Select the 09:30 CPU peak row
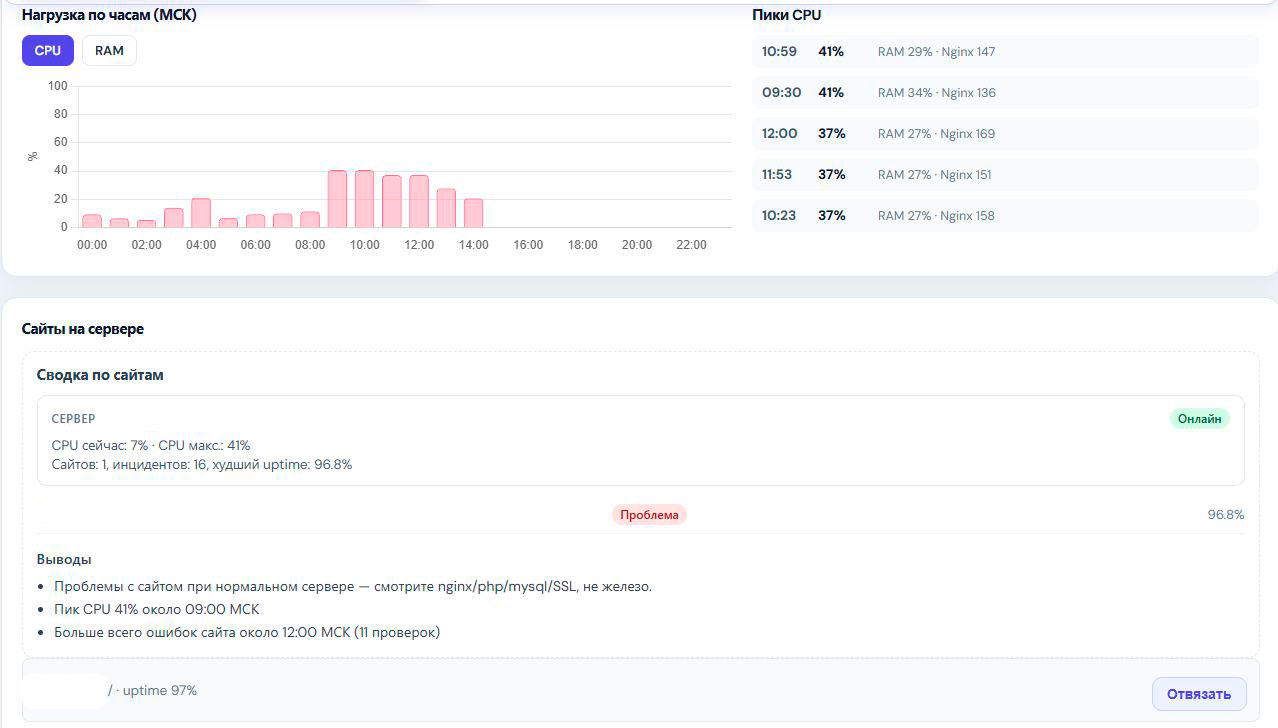1278x728 pixels. point(1005,93)
